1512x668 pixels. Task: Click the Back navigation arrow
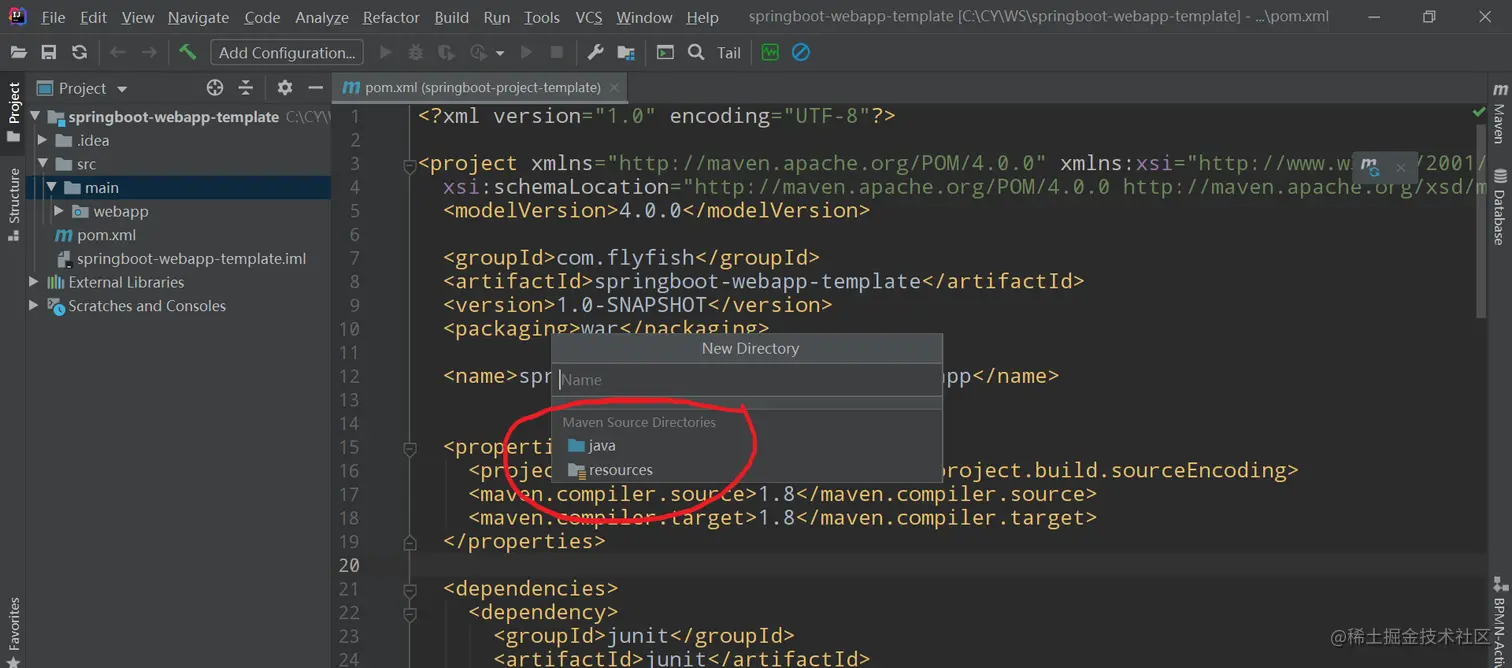tap(118, 52)
